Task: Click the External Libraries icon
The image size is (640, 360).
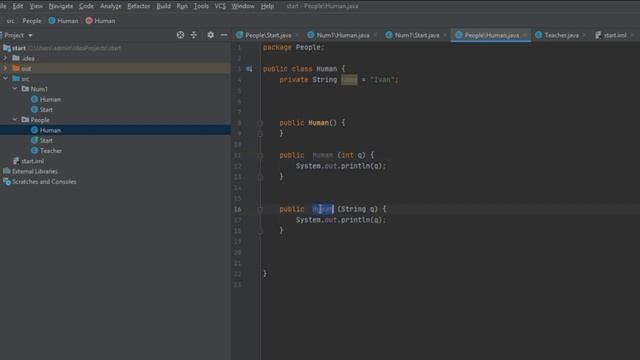Action: pyautogui.click(x=7, y=171)
